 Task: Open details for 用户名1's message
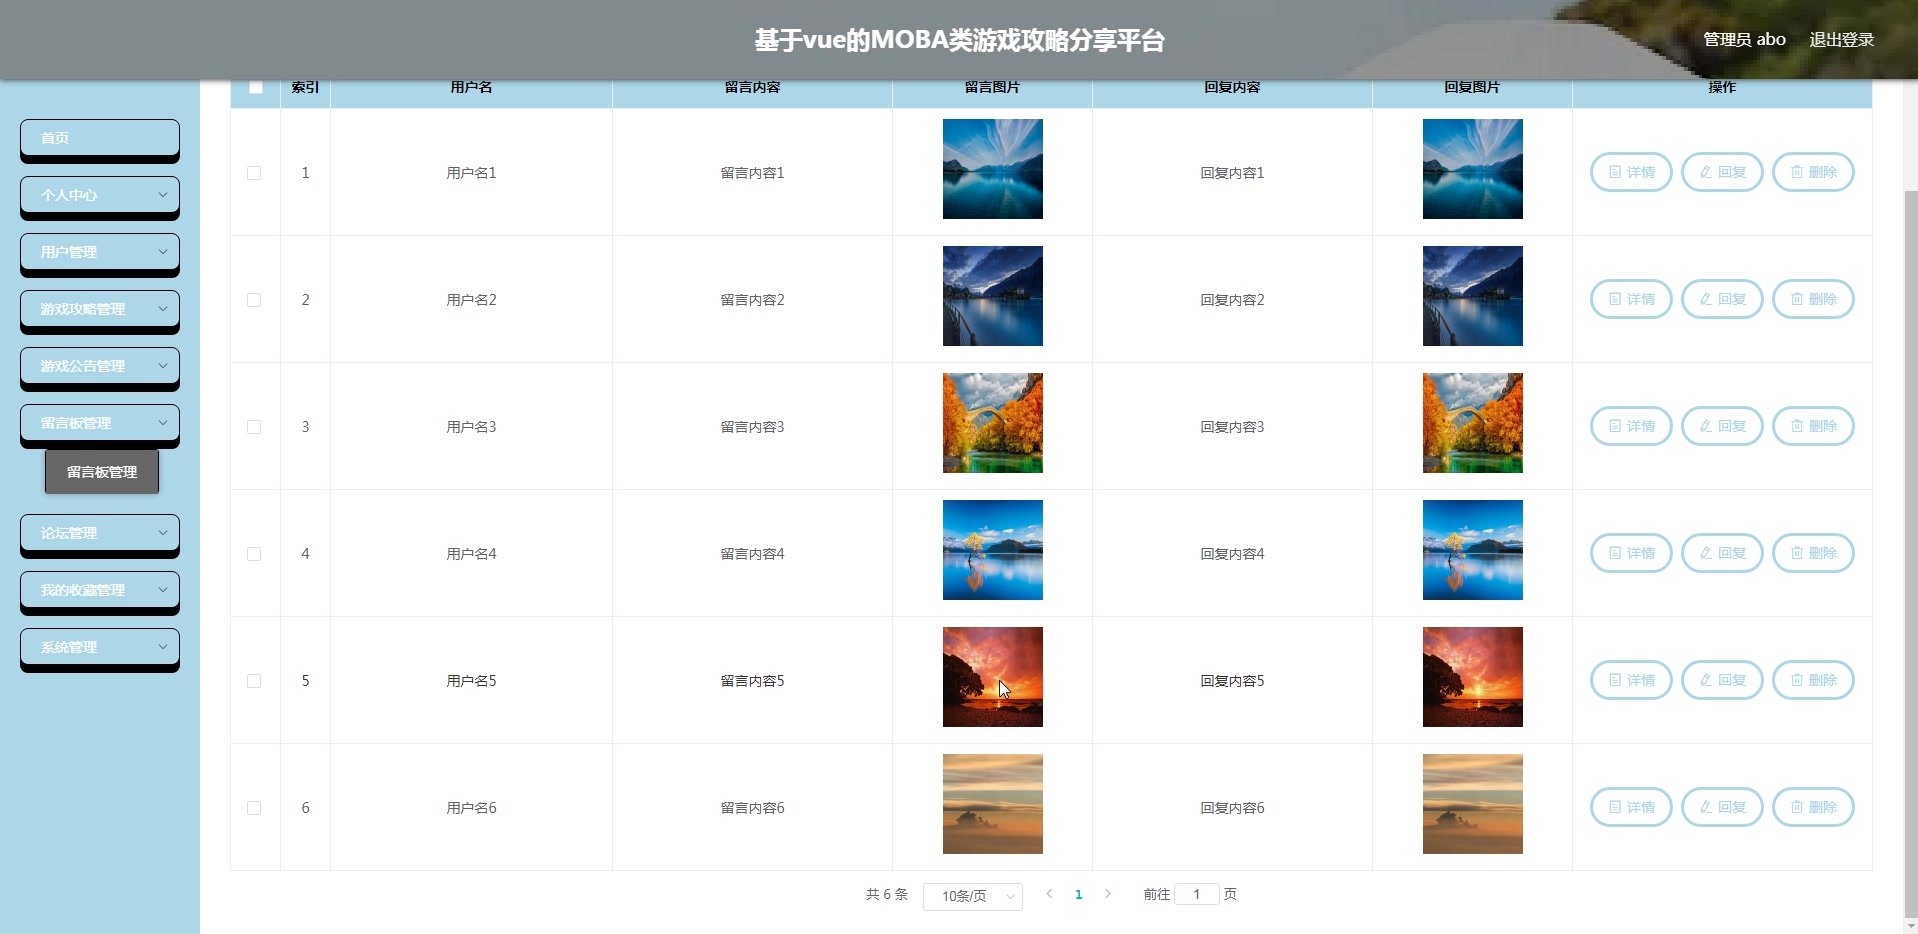coord(1629,171)
